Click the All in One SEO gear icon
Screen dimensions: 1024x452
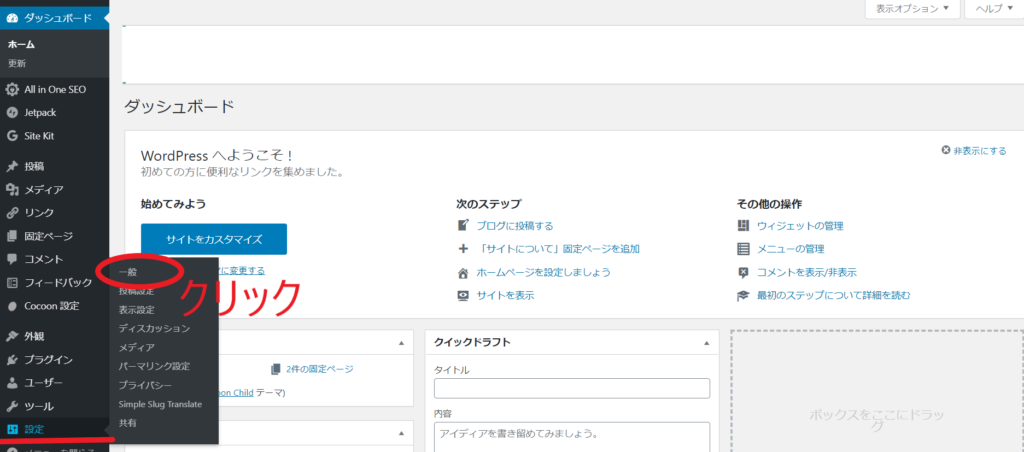(x=12, y=89)
